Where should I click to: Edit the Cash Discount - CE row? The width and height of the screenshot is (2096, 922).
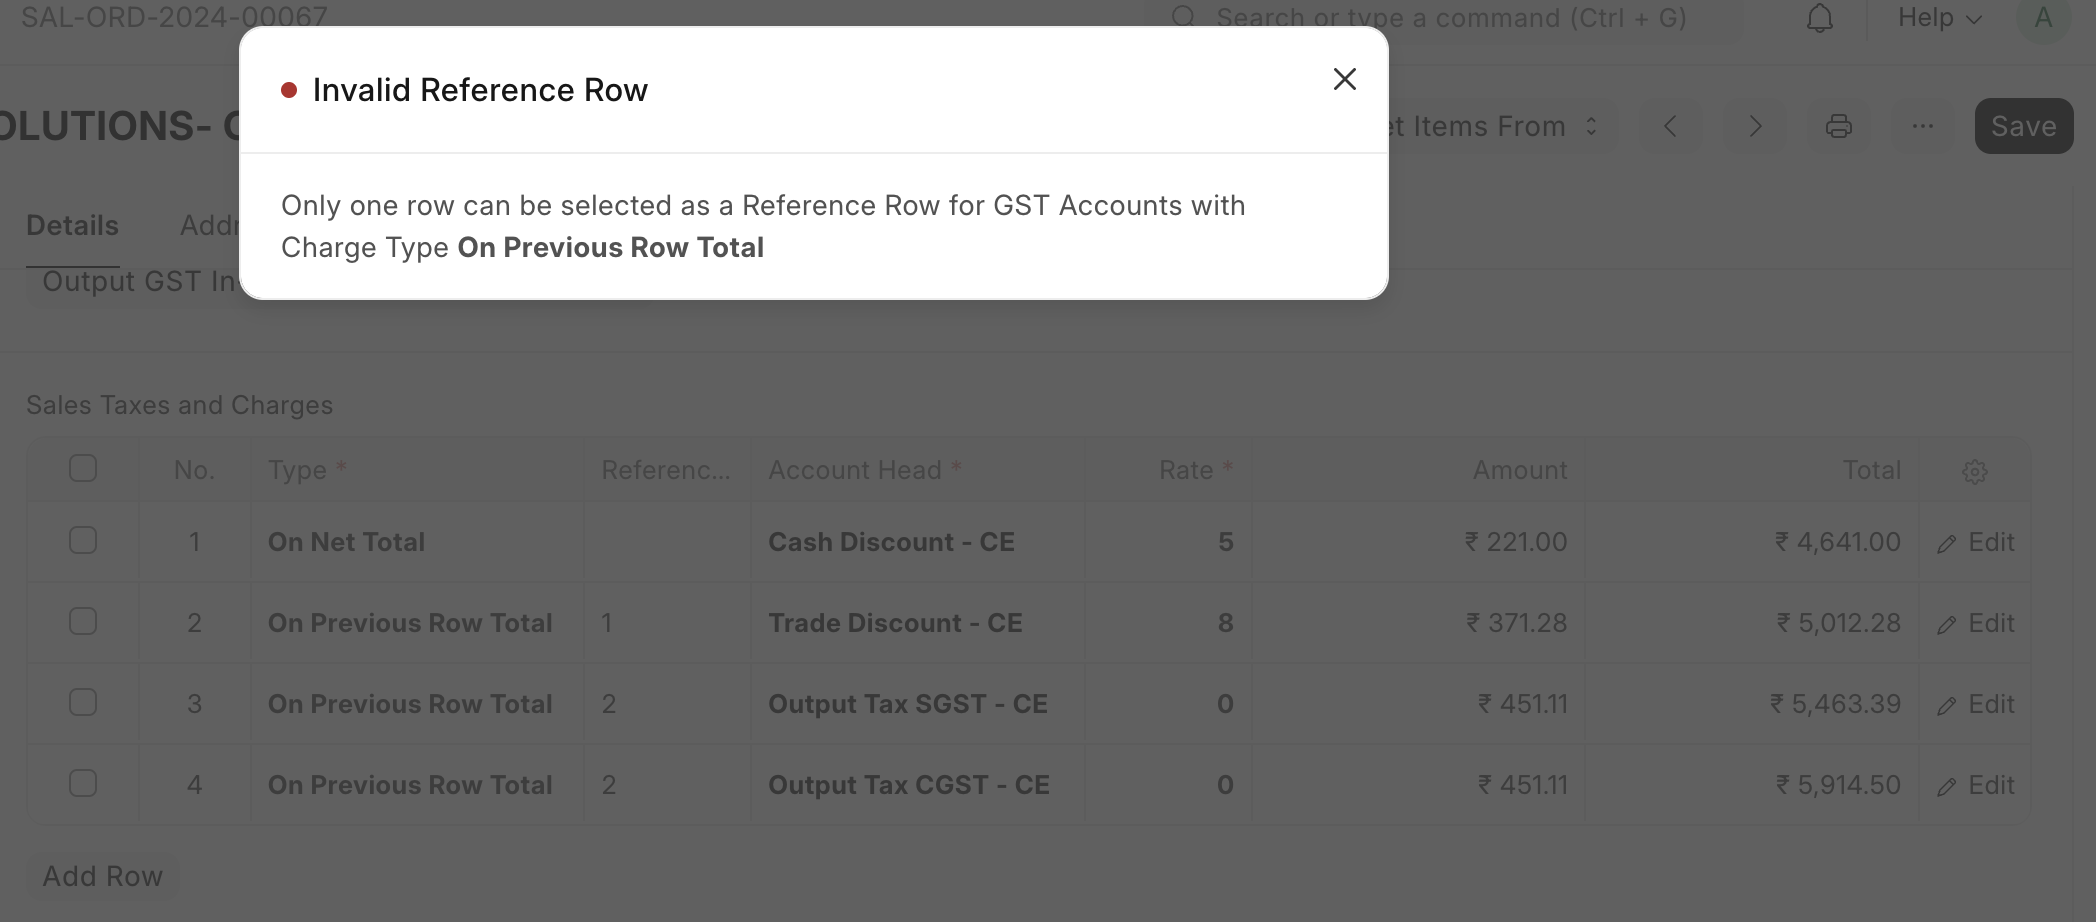click(x=1976, y=542)
